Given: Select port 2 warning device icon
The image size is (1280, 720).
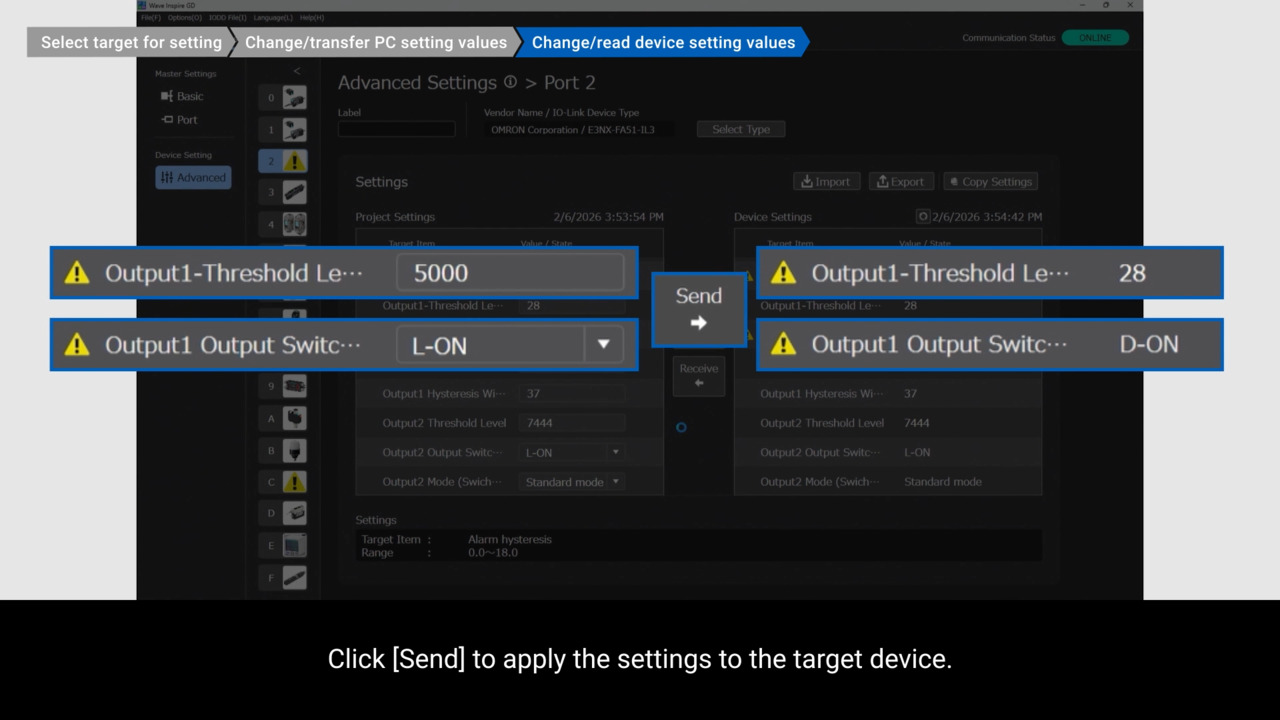Looking at the screenshot, I should tap(294, 161).
